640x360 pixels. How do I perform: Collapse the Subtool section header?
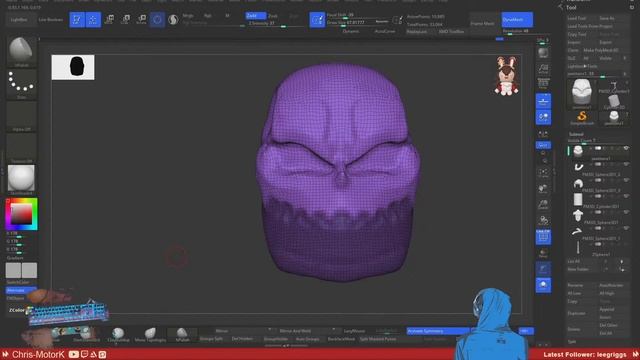(x=576, y=134)
